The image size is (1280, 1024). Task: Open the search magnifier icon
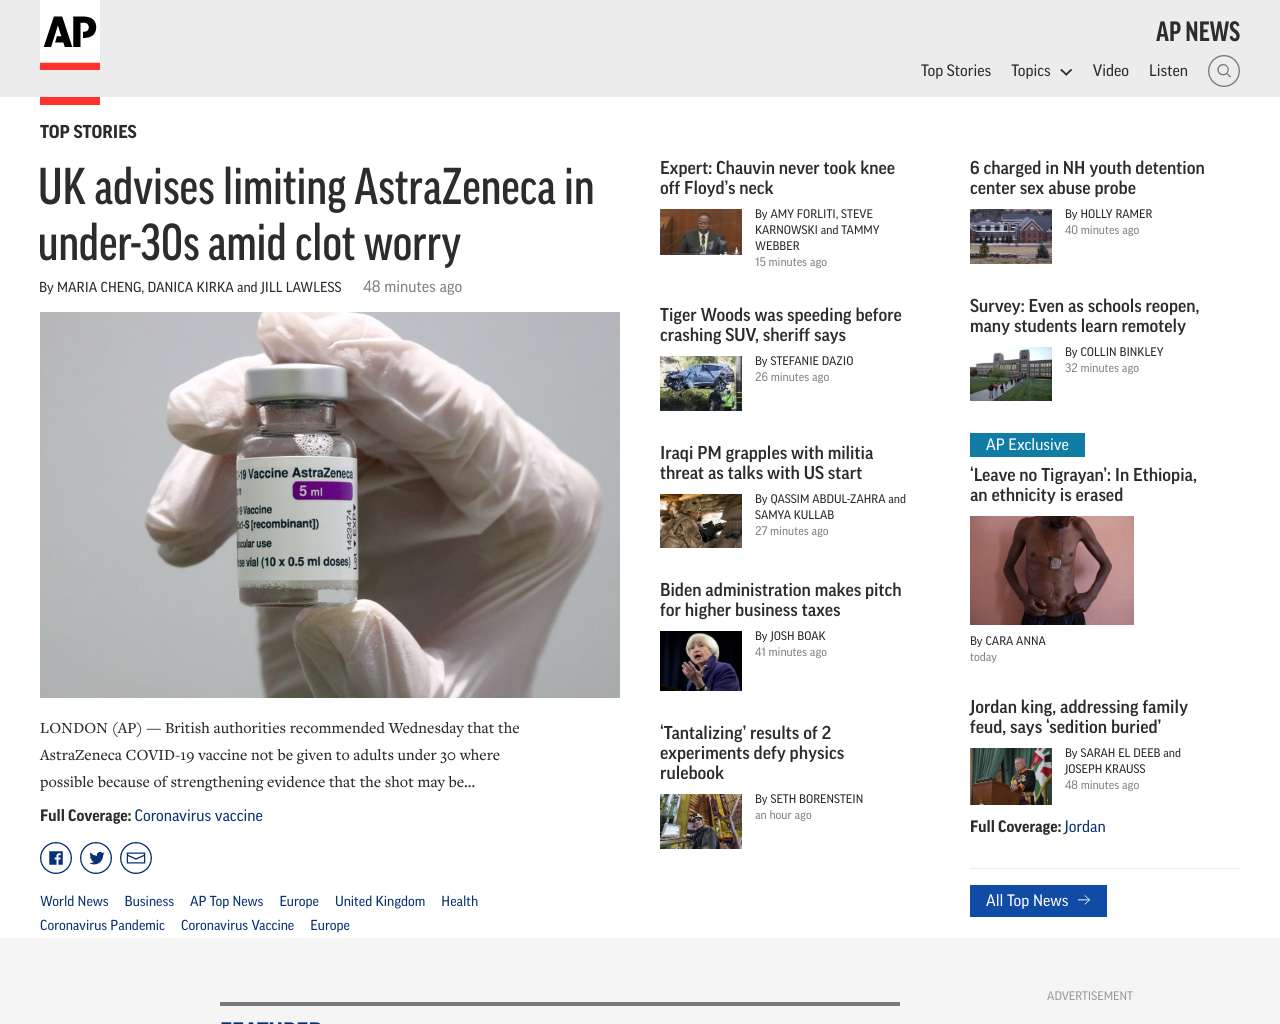click(1224, 71)
